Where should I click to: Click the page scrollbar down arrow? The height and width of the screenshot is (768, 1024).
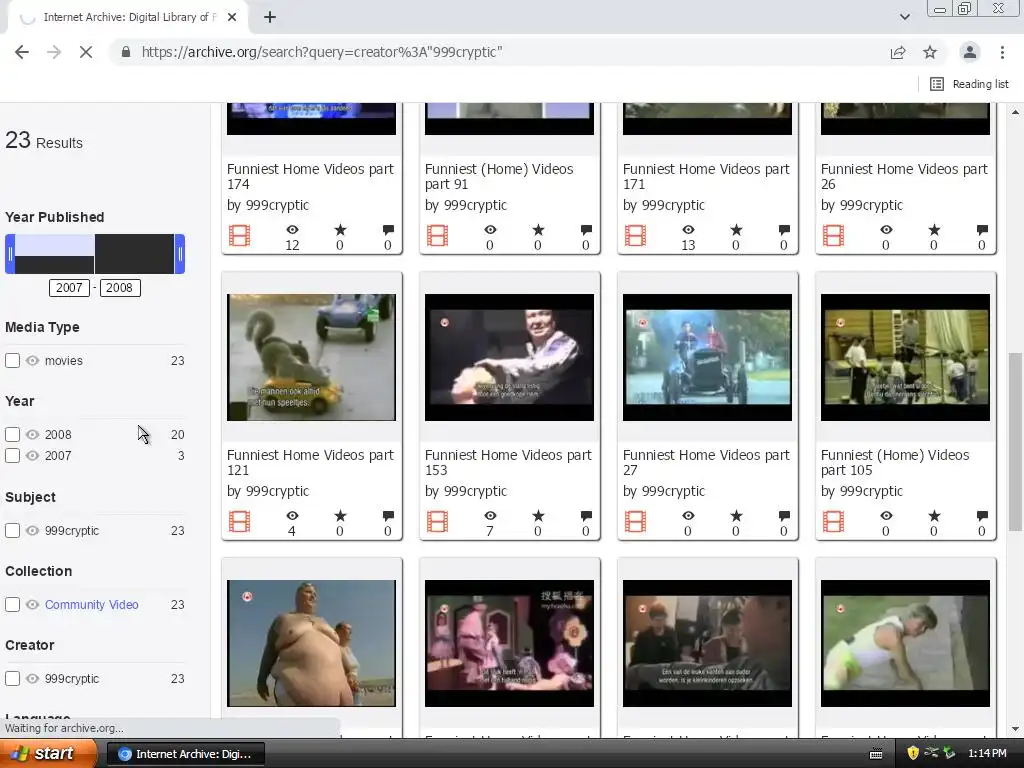point(1015,729)
